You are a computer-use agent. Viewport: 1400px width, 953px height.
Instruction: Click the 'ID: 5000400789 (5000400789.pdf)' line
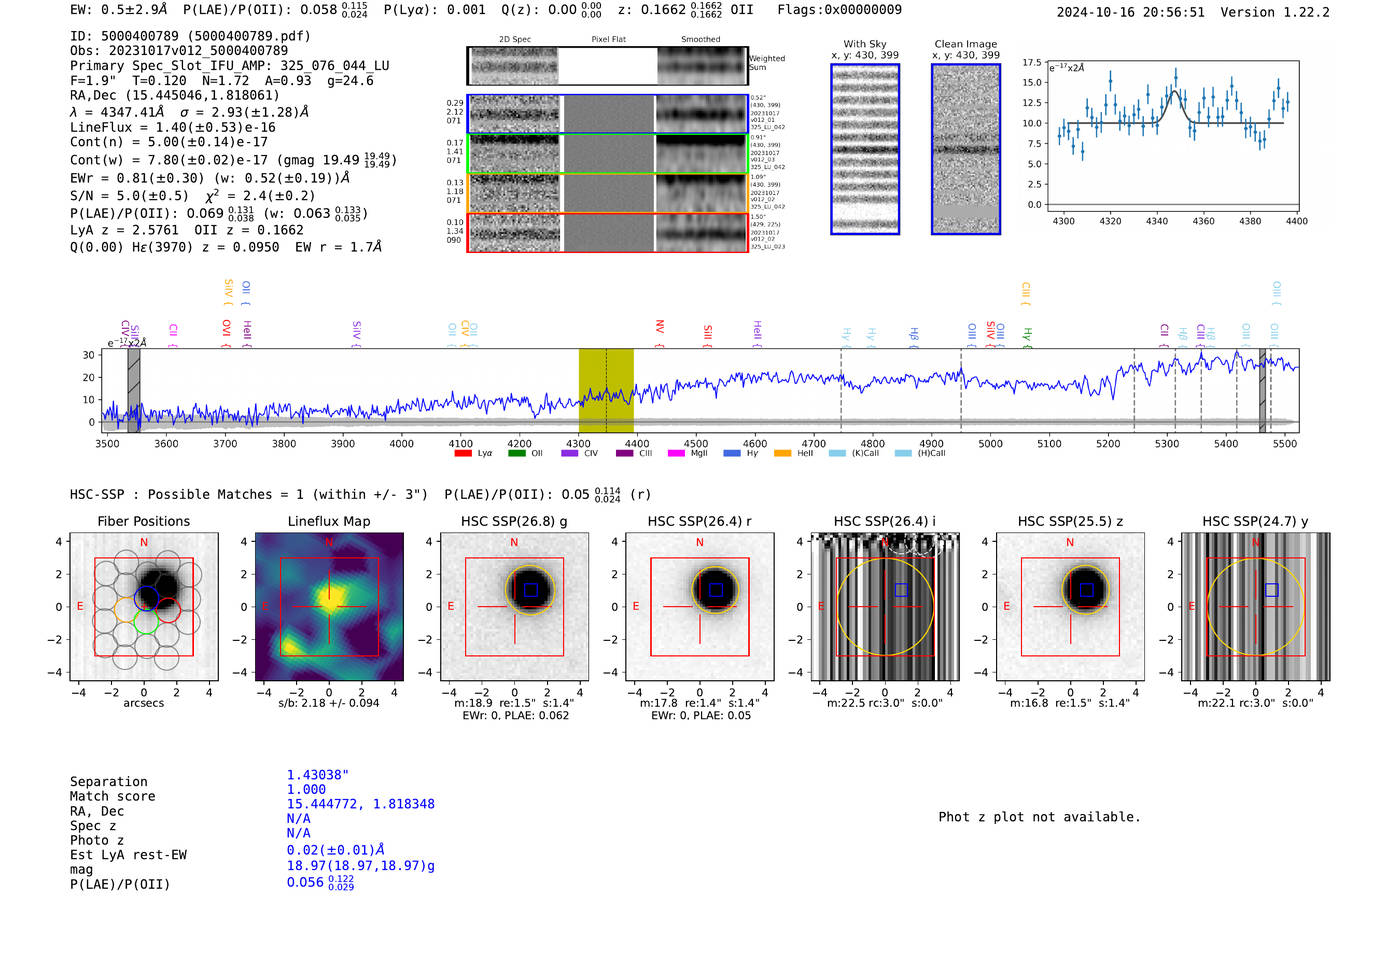coord(190,36)
